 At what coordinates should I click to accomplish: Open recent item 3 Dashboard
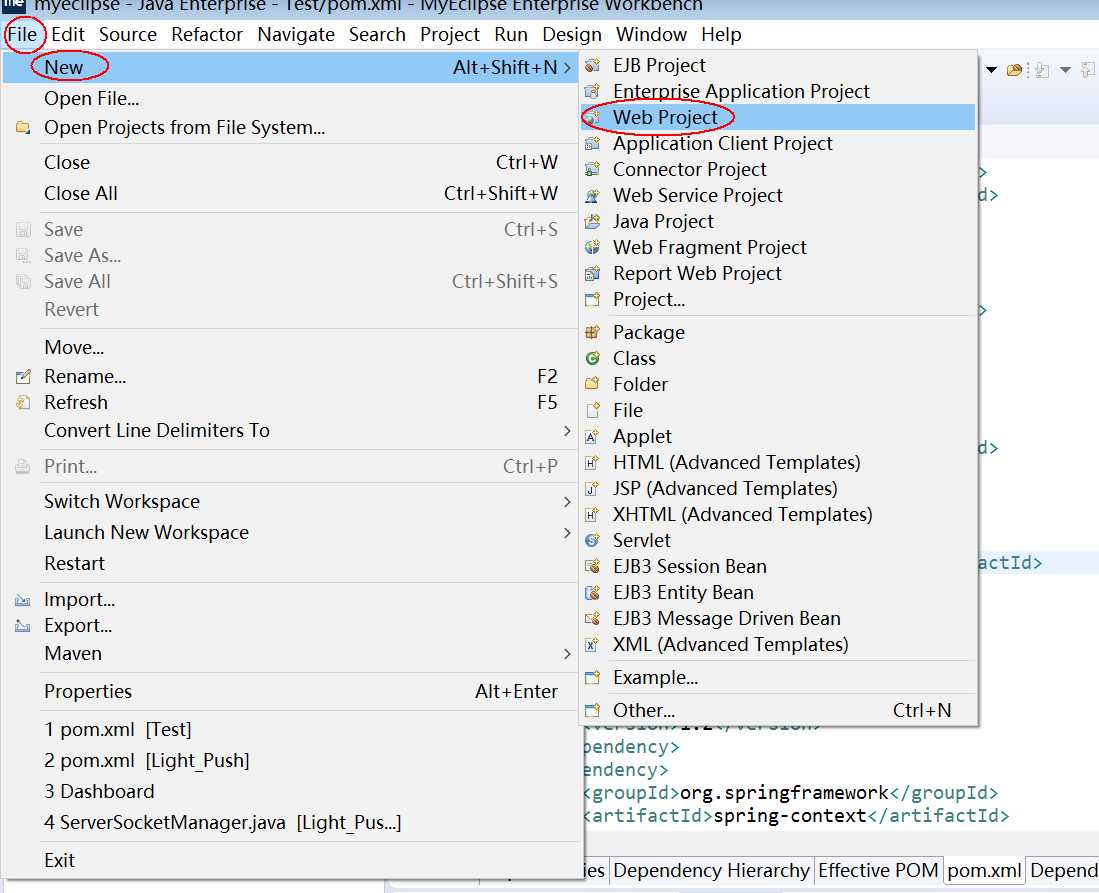[x=293, y=791]
